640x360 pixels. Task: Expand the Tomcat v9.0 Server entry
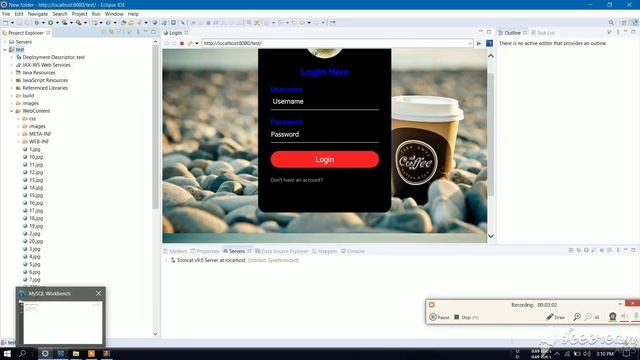click(166, 260)
